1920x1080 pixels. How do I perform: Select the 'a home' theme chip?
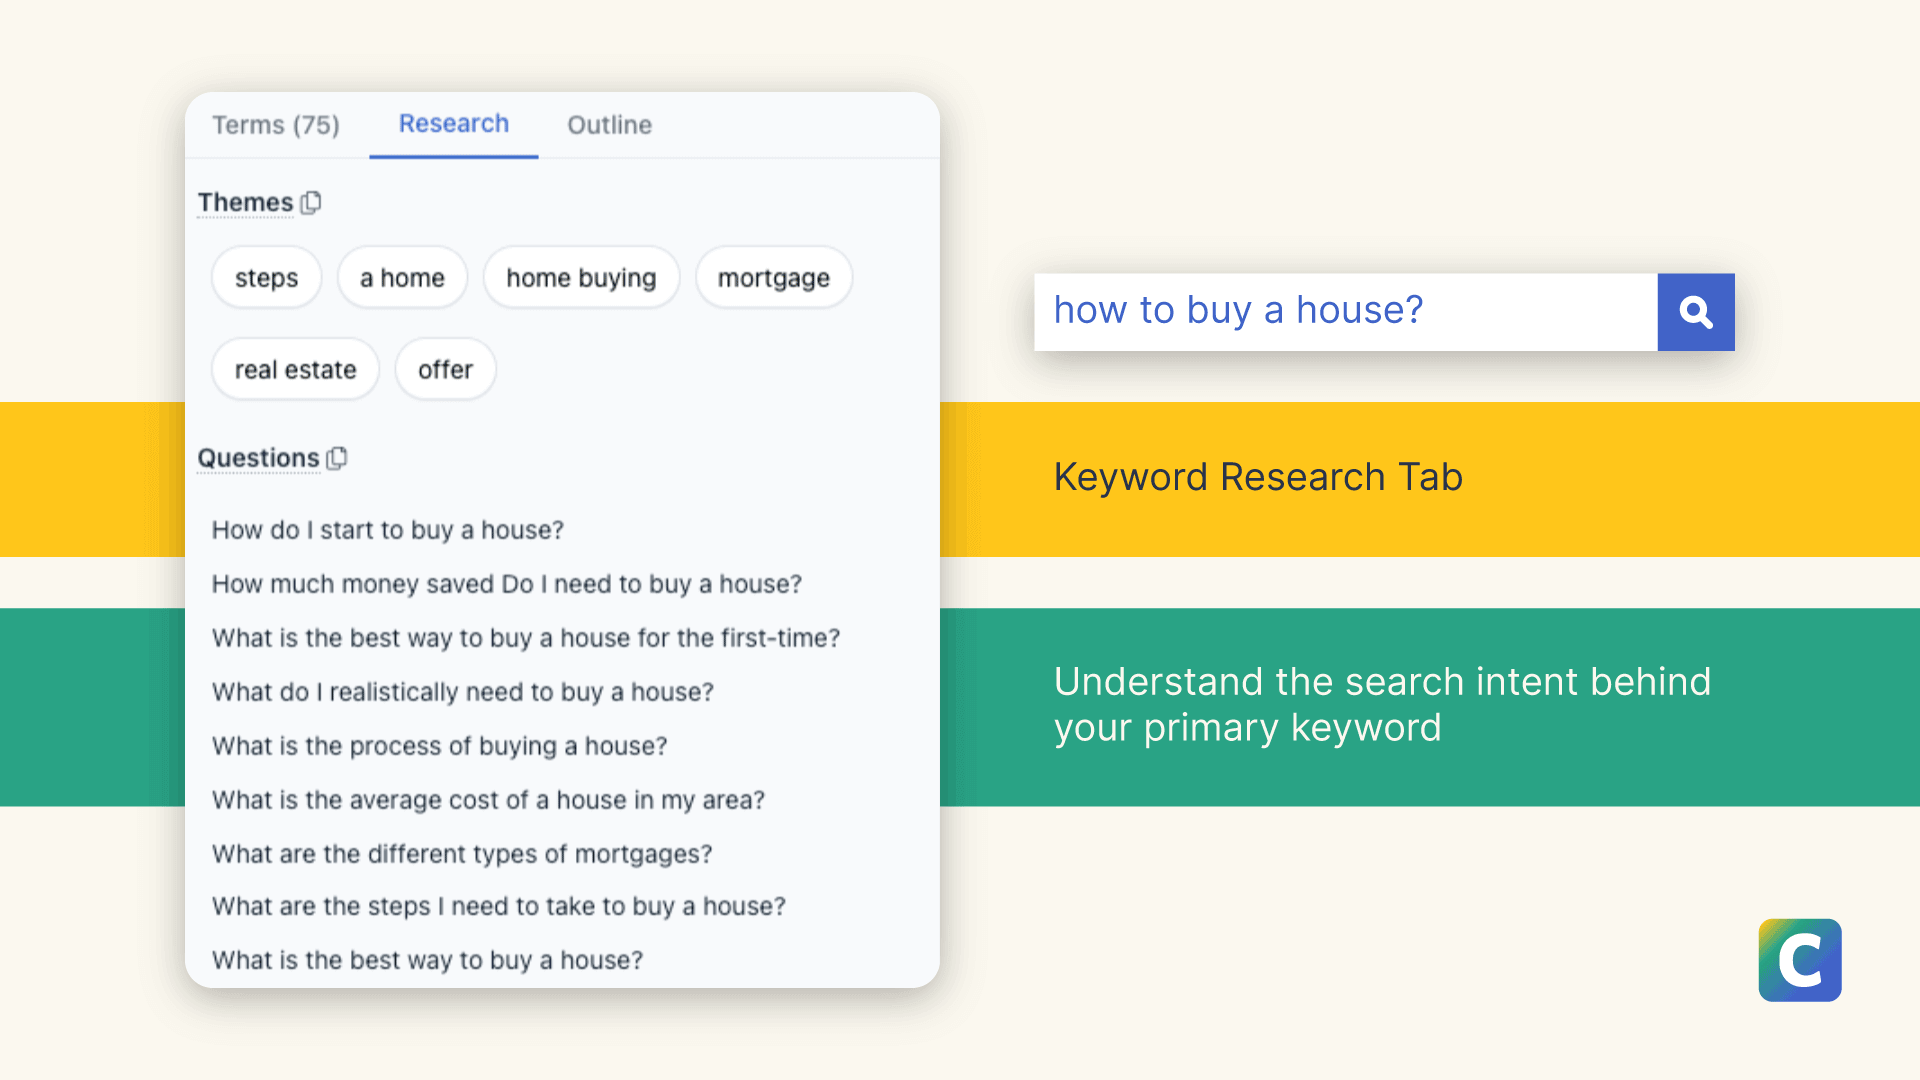click(402, 278)
